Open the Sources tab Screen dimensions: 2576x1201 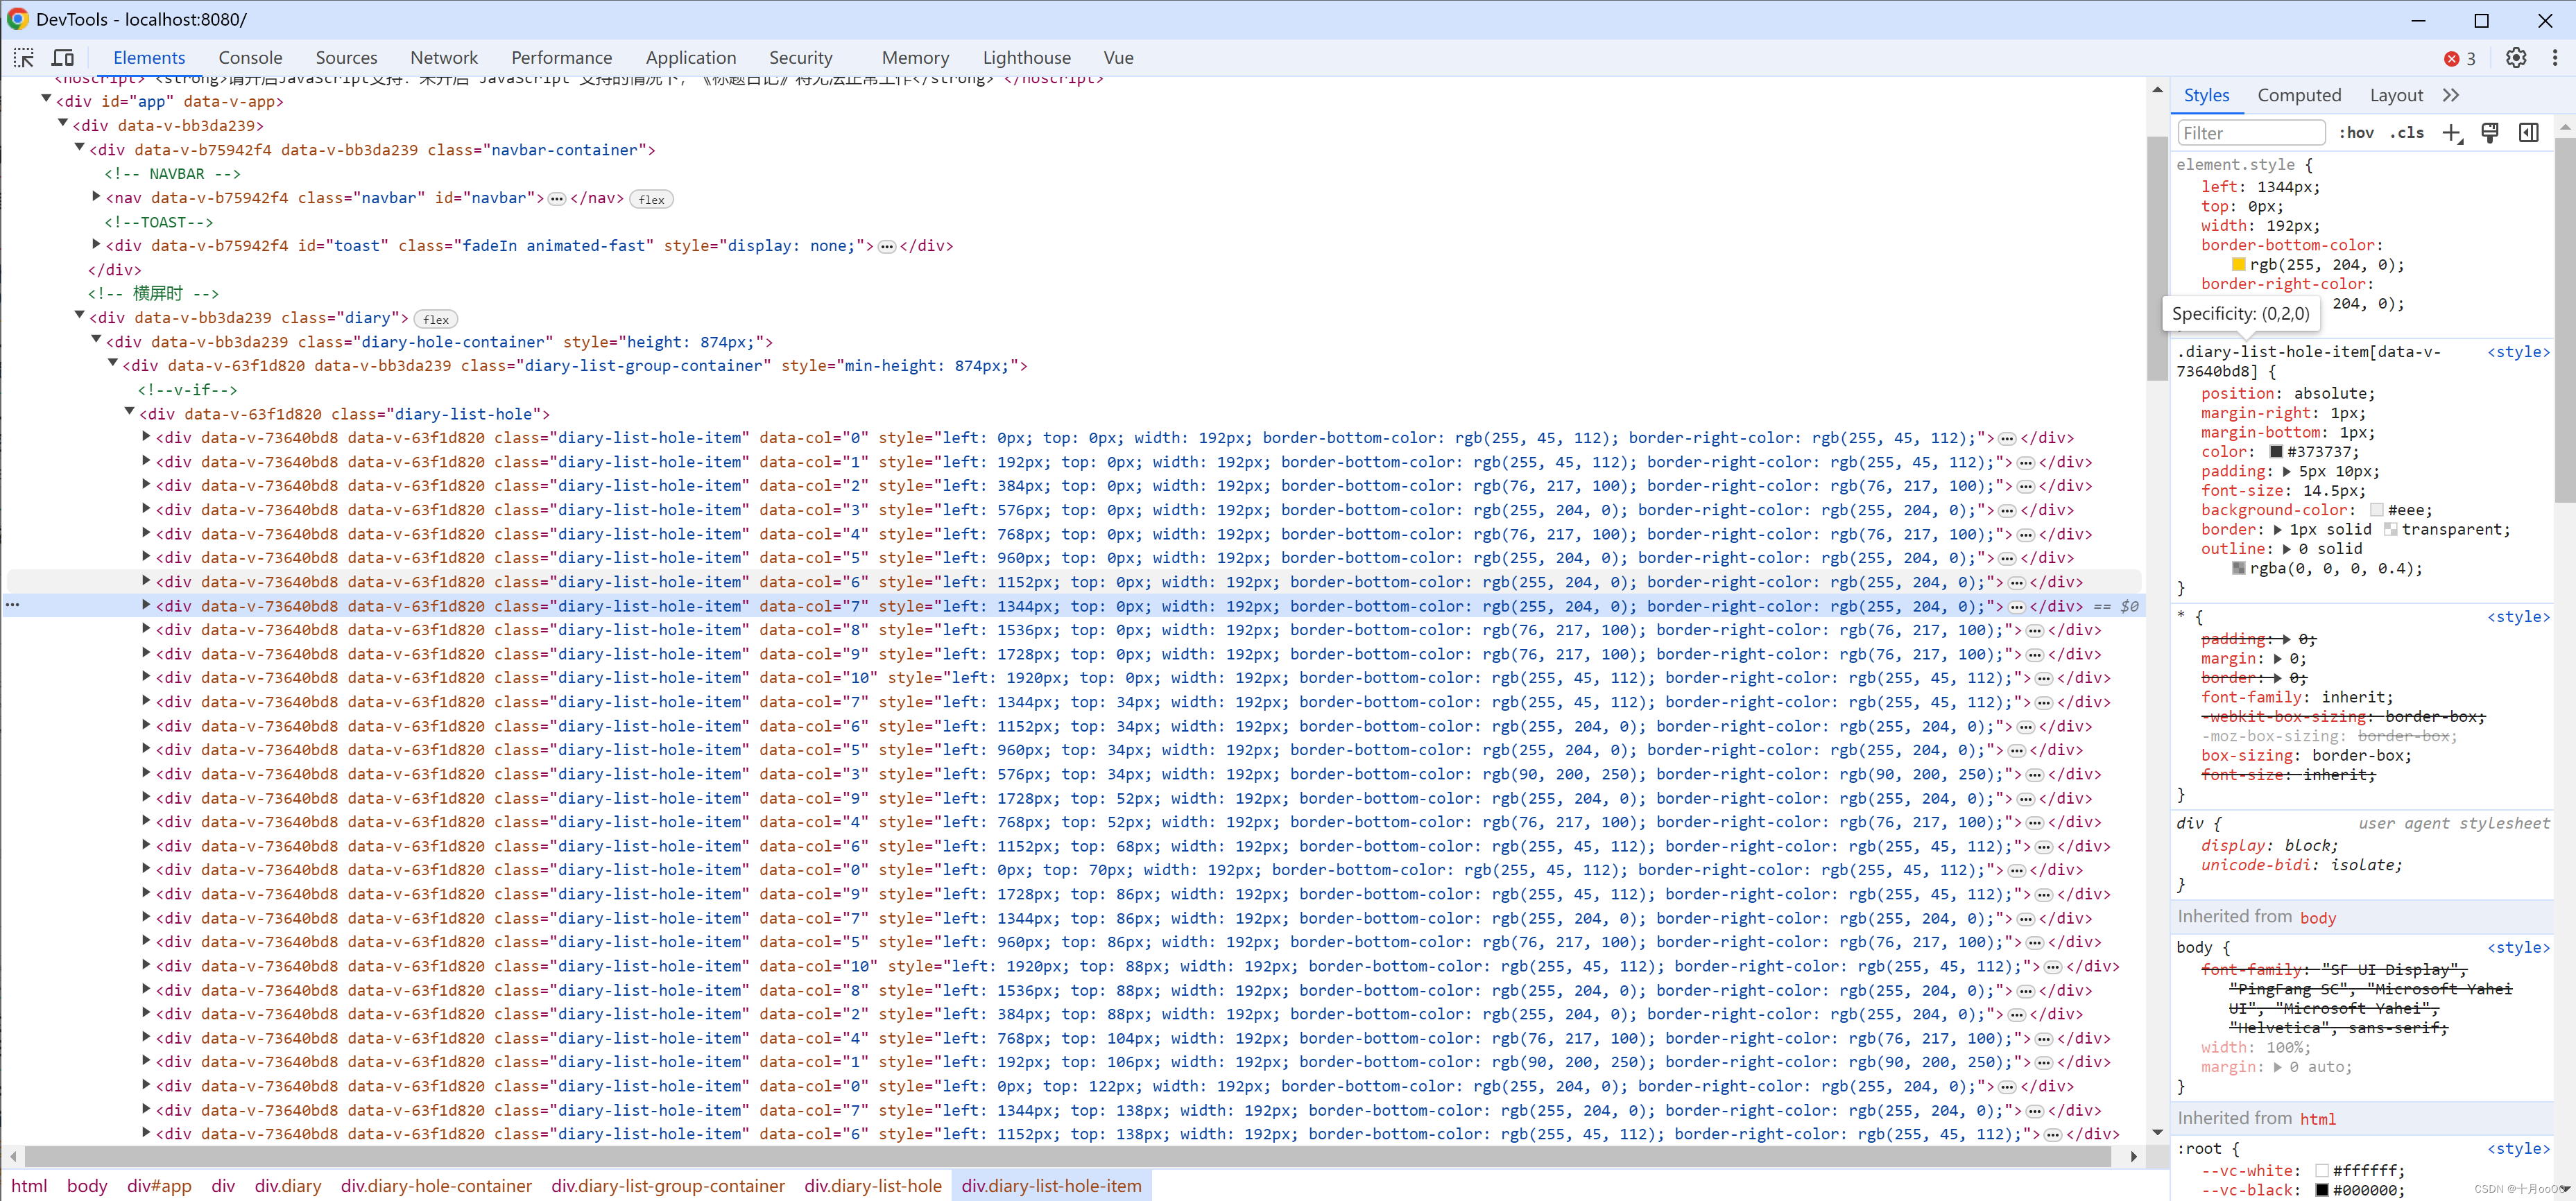pyautogui.click(x=346, y=58)
